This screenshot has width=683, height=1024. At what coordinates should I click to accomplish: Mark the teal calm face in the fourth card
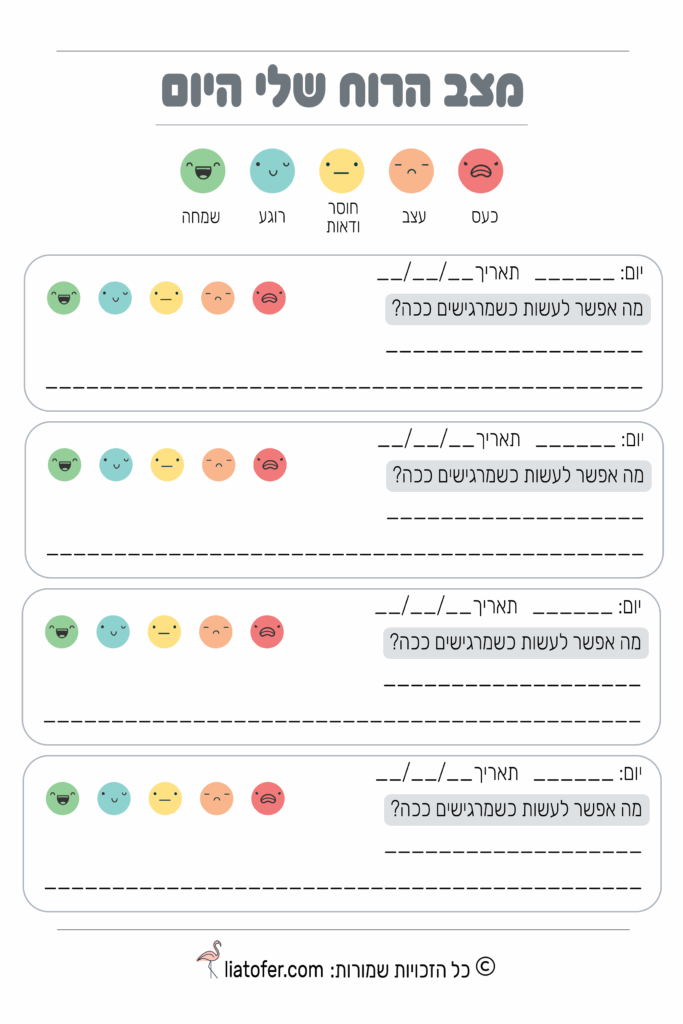tap(114, 799)
